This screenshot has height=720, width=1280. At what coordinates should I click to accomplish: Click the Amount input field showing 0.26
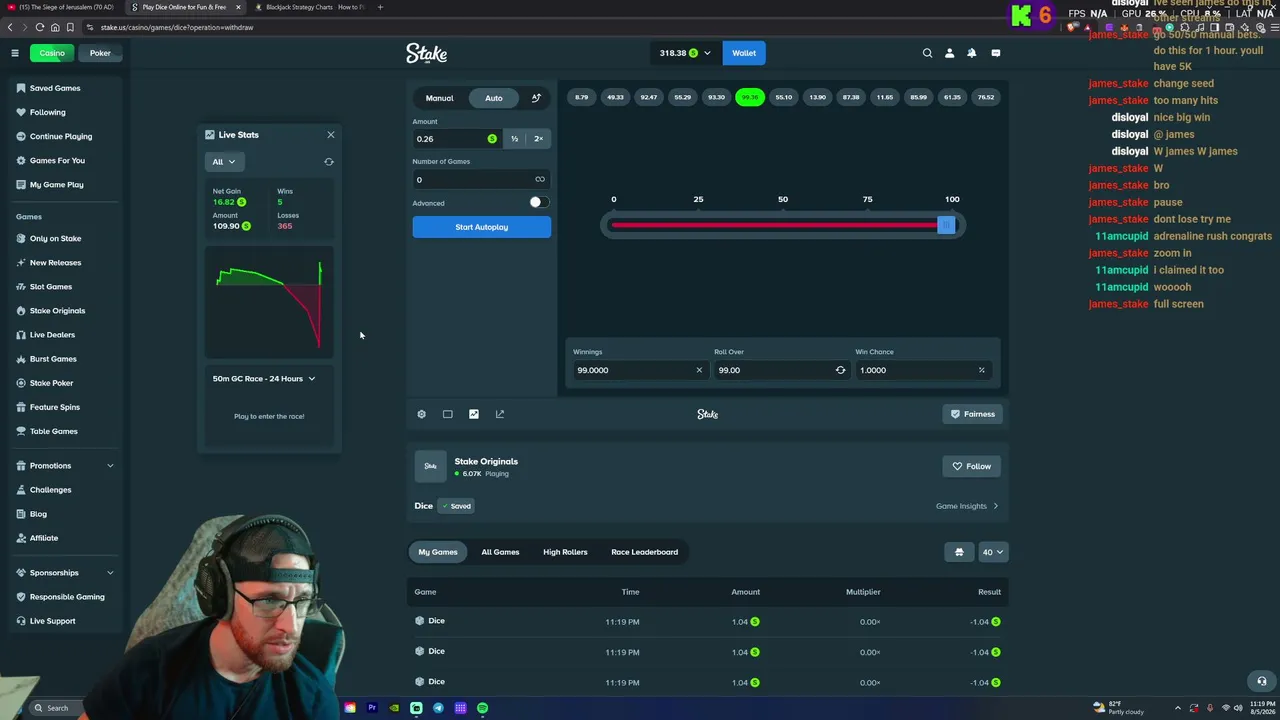tap(456, 139)
